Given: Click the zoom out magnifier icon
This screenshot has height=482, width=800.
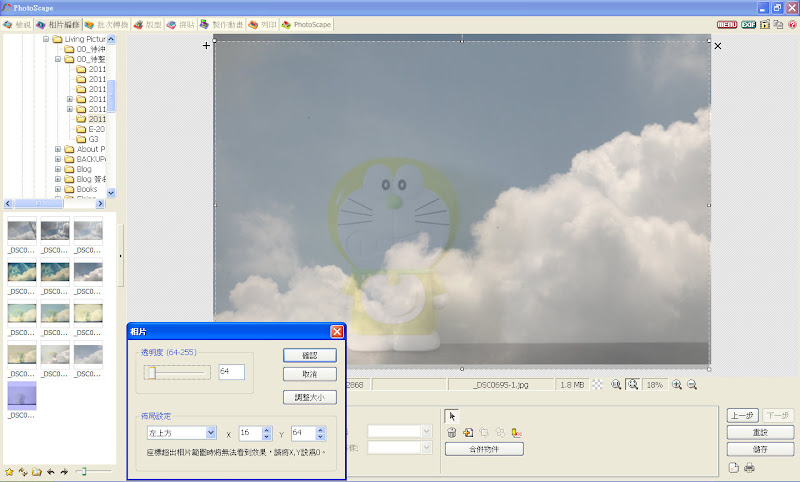Looking at the screenshot, I should coord(692,385).
